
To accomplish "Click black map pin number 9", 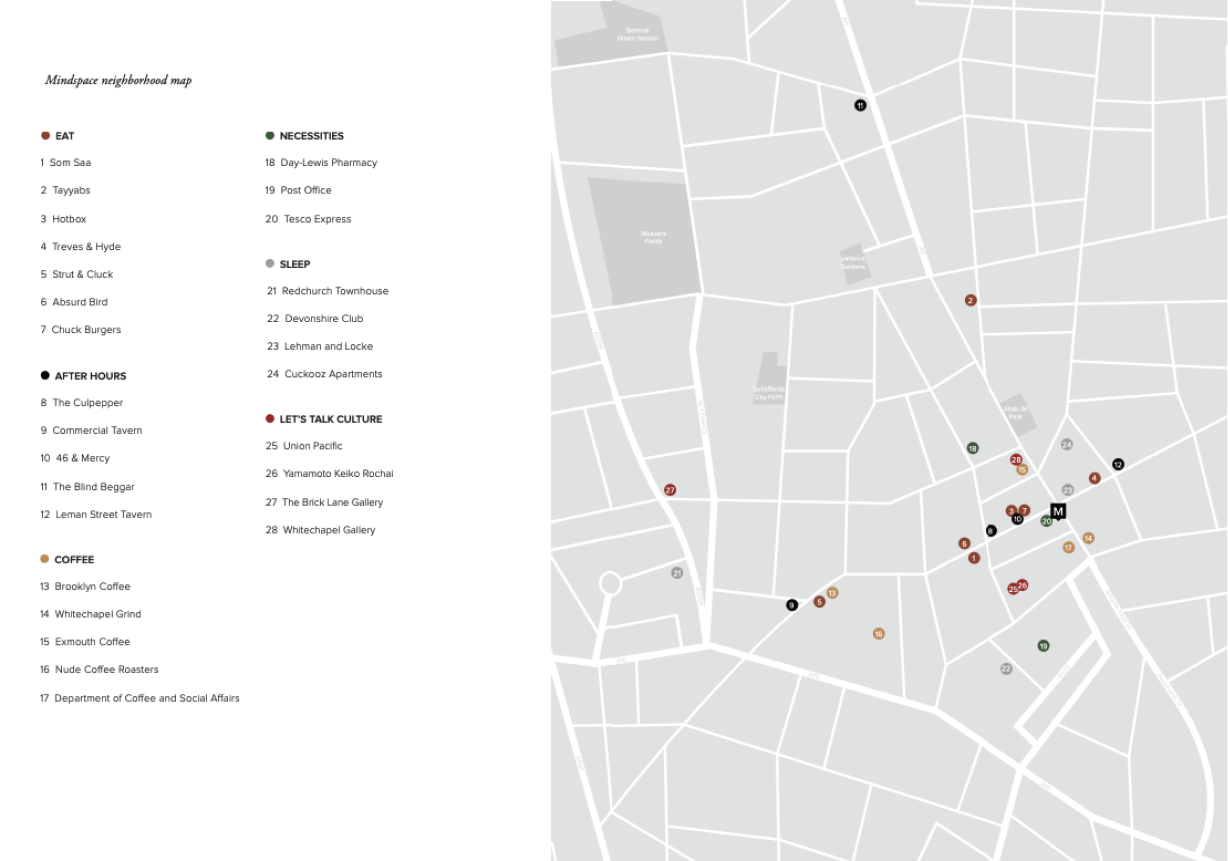I will click(792, 605).
